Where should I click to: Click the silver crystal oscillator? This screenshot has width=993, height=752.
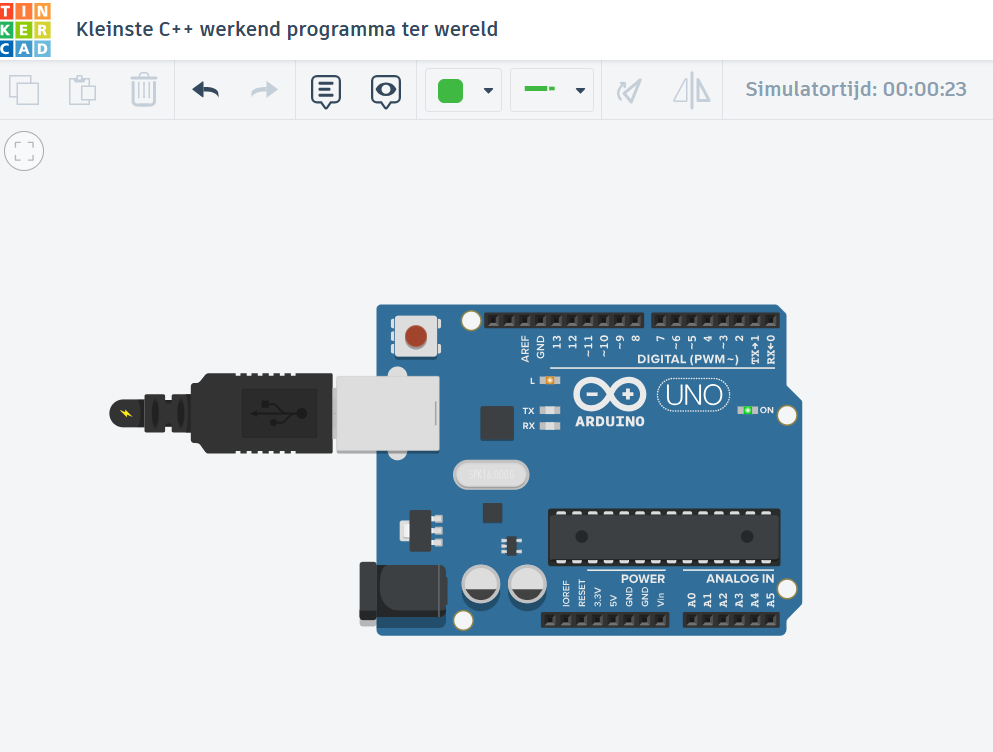(x=491, y=475)
